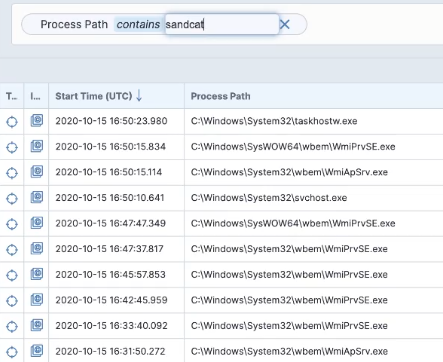Select the T... column header
The width and height of the screenshot is (443, 362).
click(x=12, y=96)
